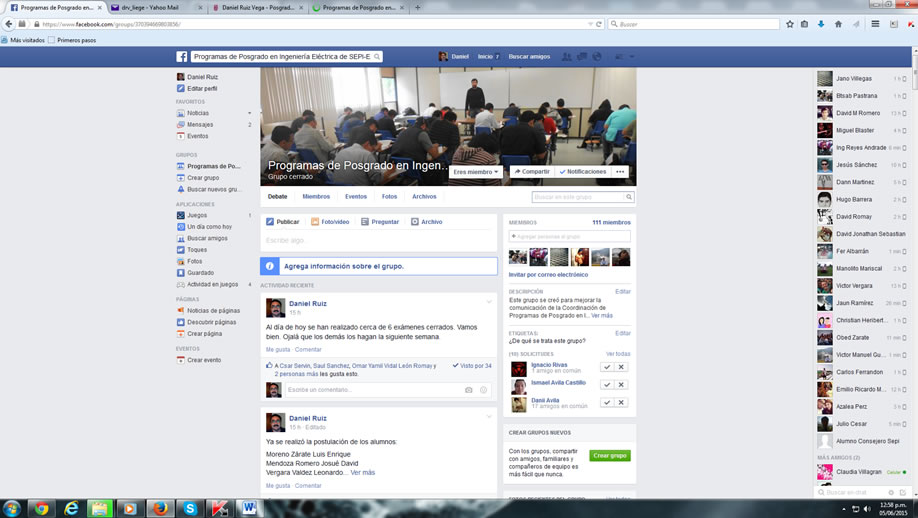This screenshot has width=918, height=518.
Task: Reject Danii Avila request X
Action: [621, 403]
